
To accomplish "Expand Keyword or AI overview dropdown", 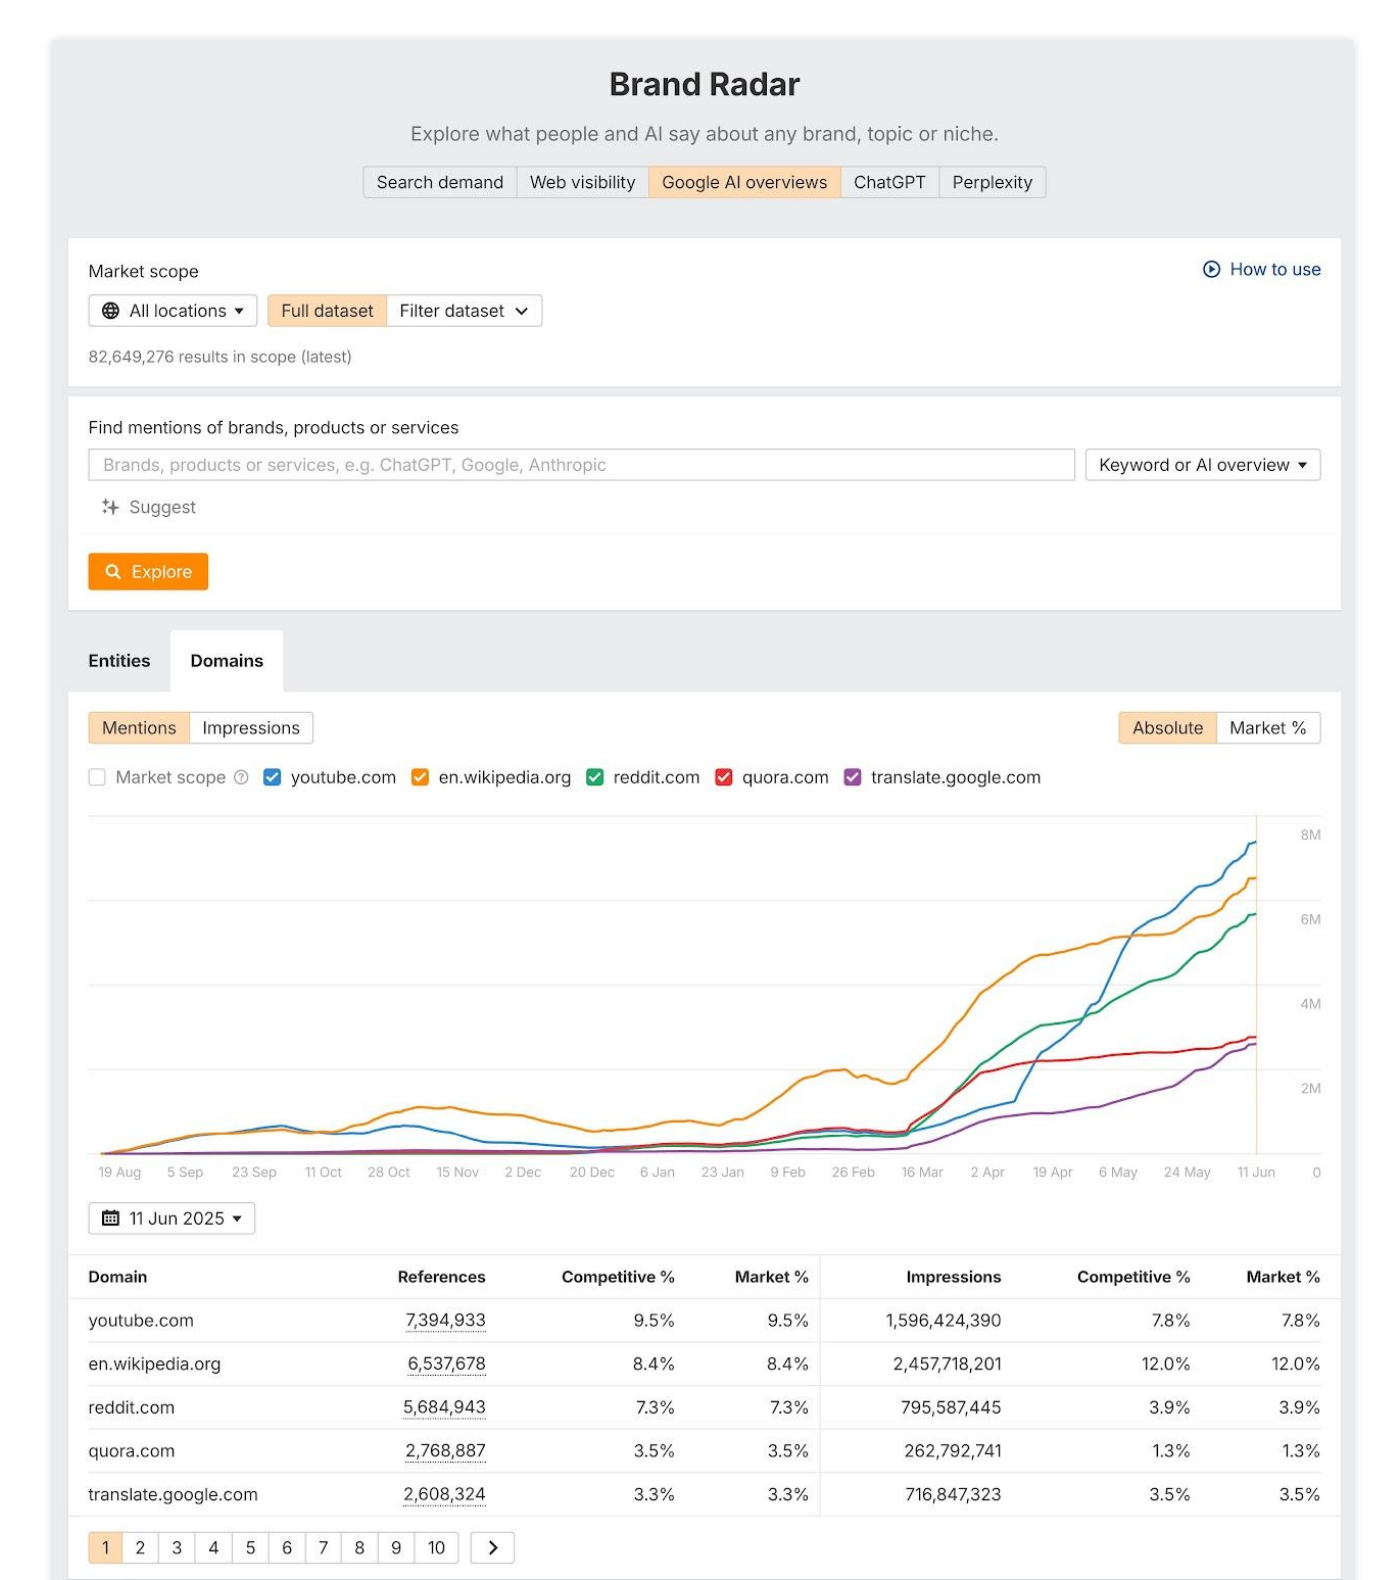I will click(1202, 465).
